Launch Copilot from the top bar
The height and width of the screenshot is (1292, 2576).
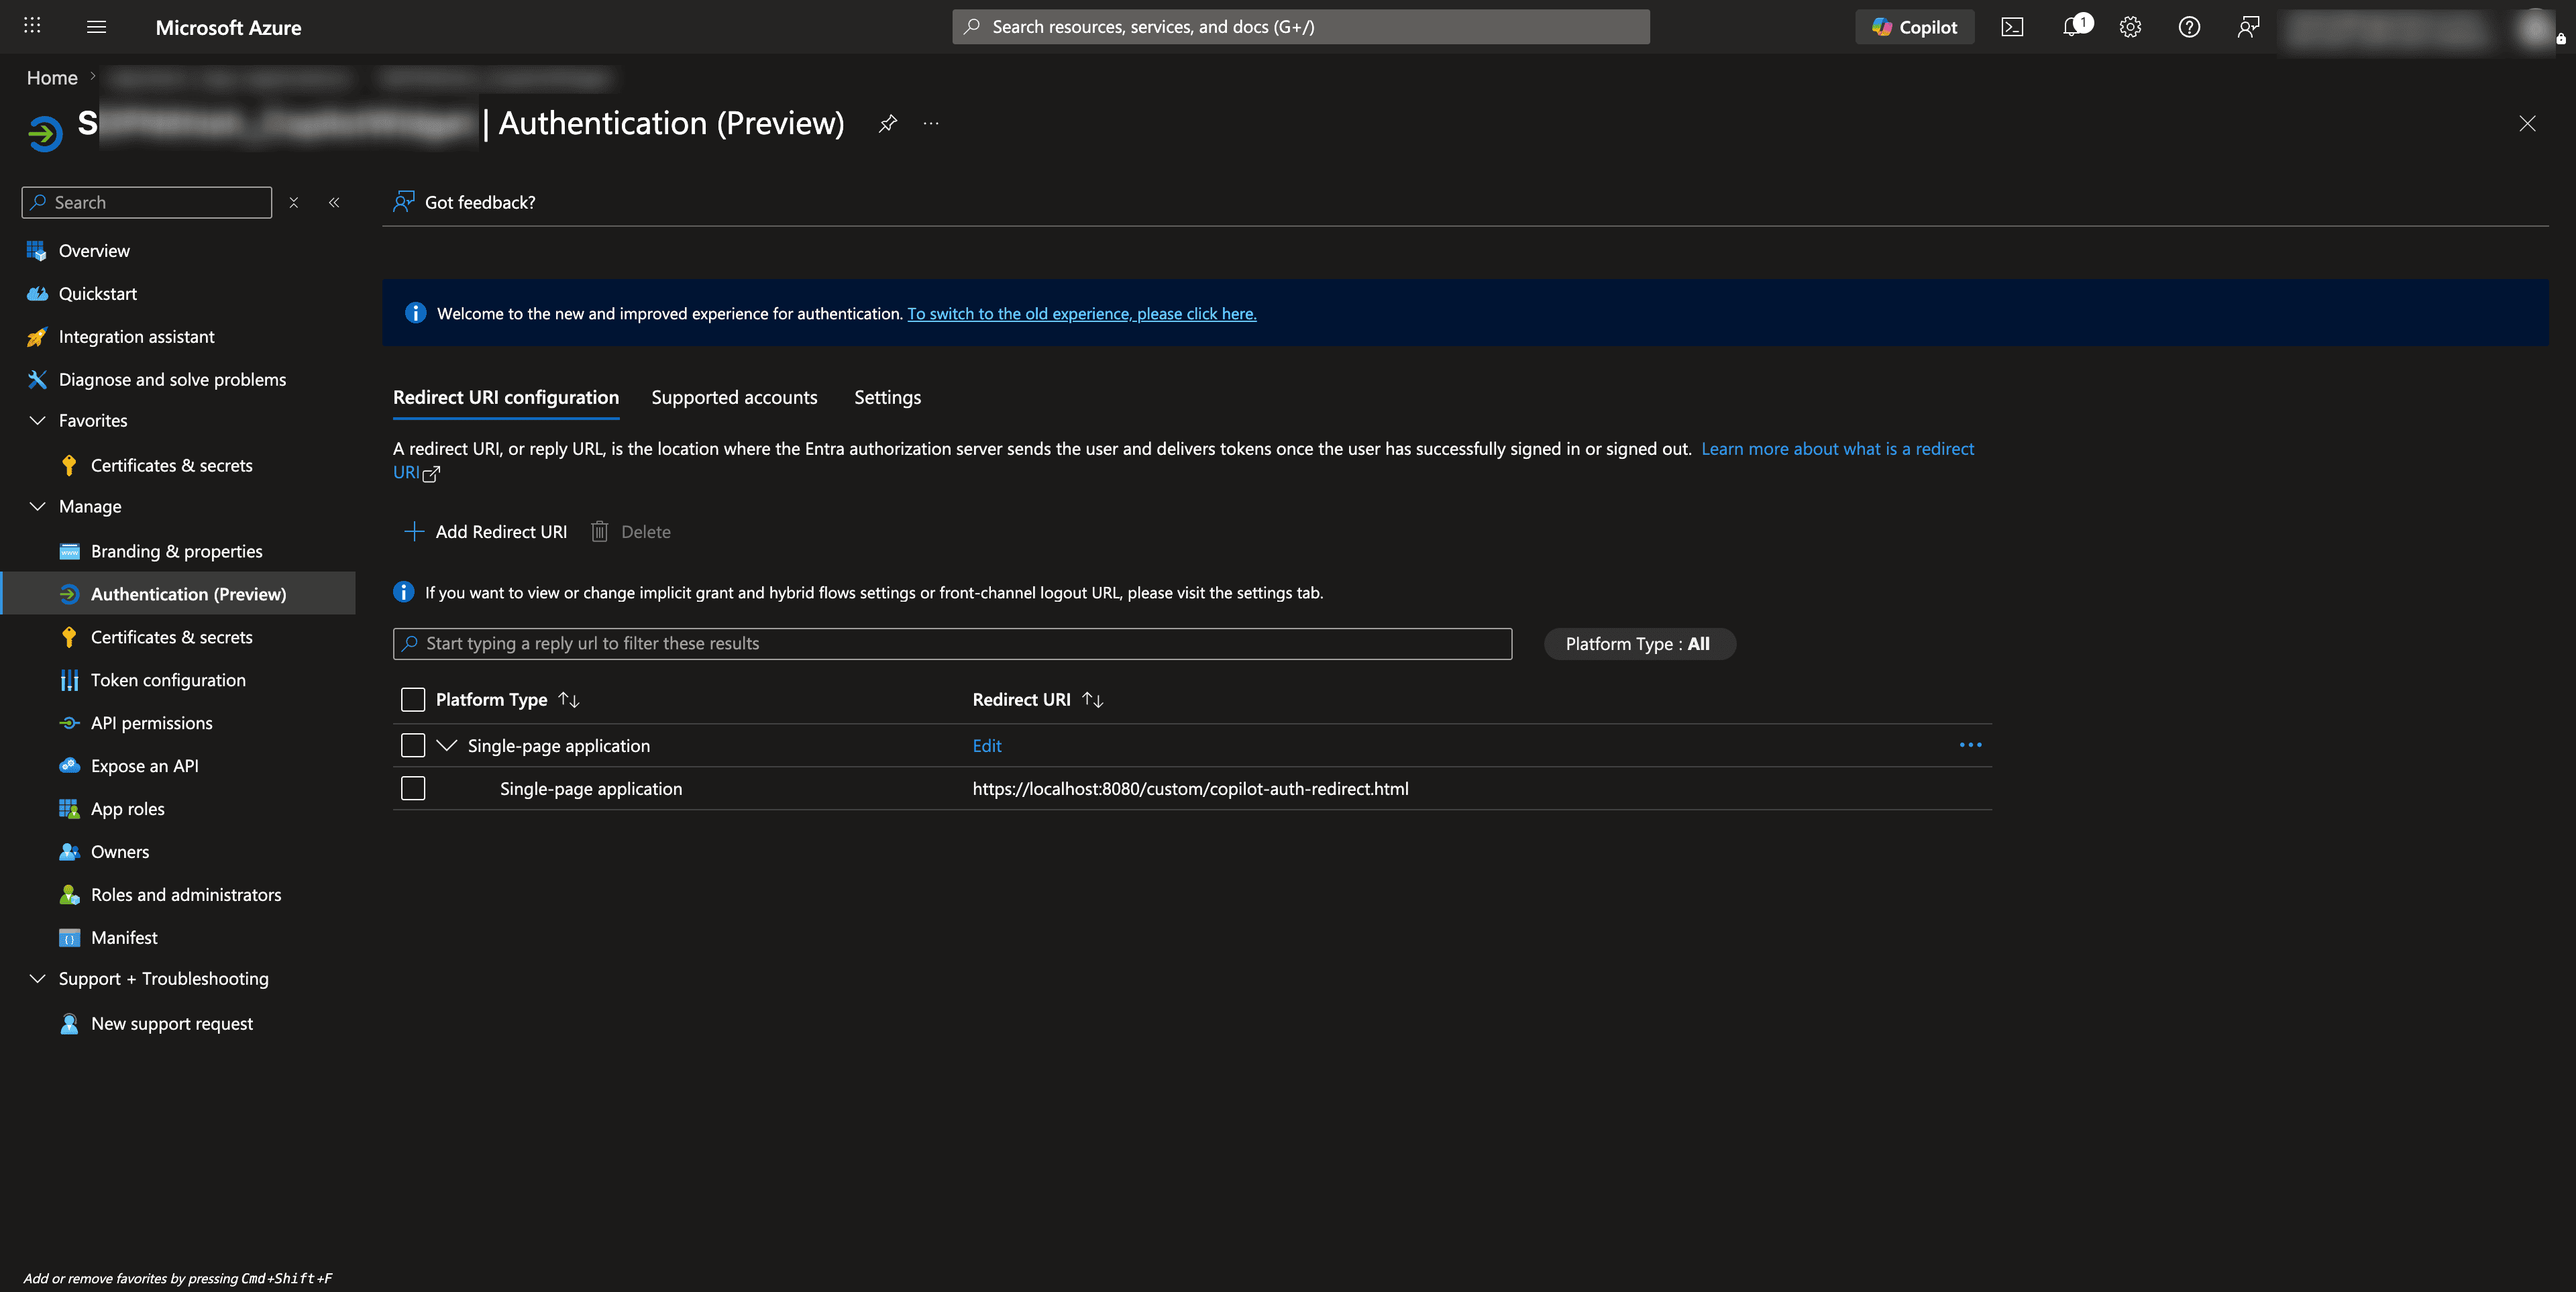click(x=1914, y=27)
